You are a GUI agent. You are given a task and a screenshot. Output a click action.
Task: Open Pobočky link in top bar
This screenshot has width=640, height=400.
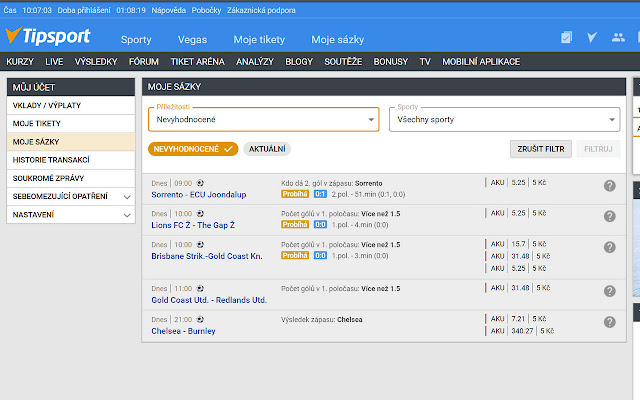coord(206,10)
